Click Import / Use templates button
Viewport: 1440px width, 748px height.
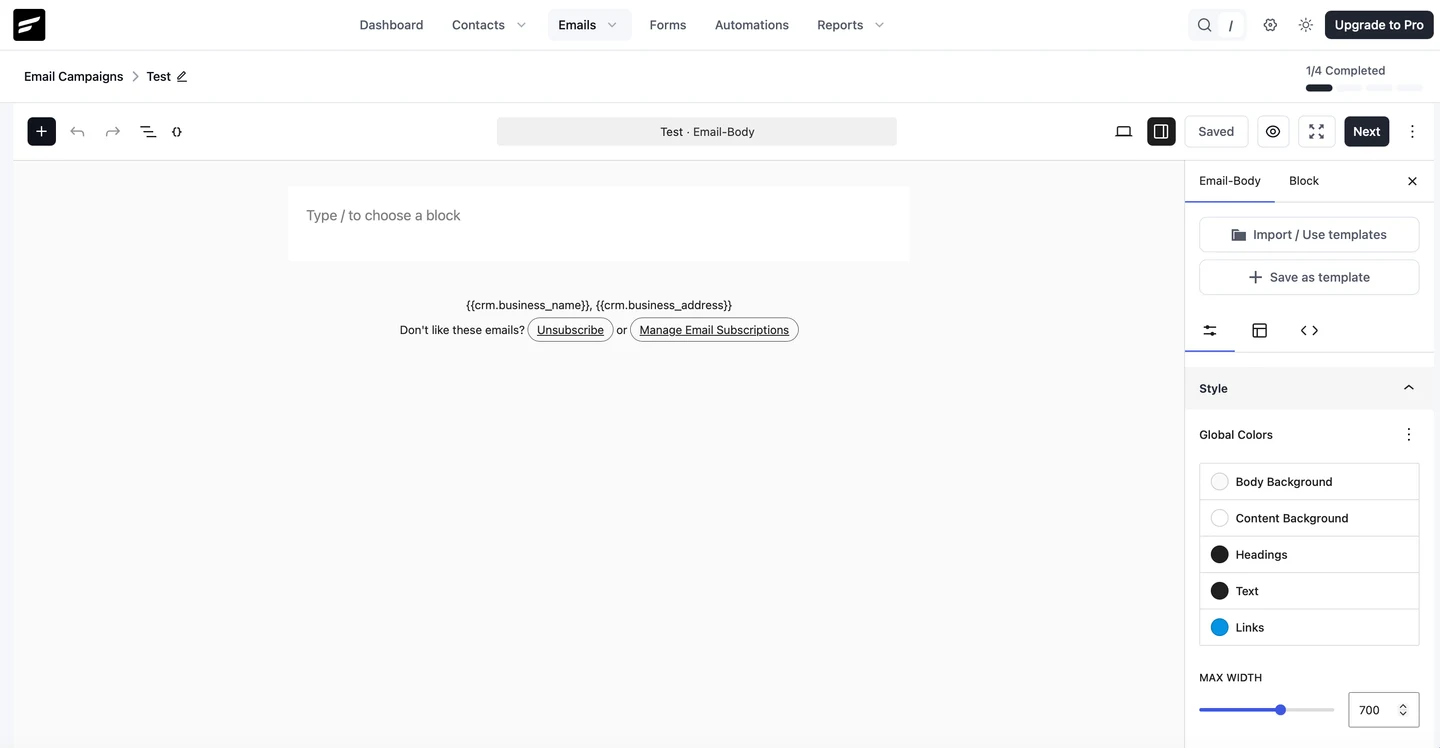click(1309, 235)
